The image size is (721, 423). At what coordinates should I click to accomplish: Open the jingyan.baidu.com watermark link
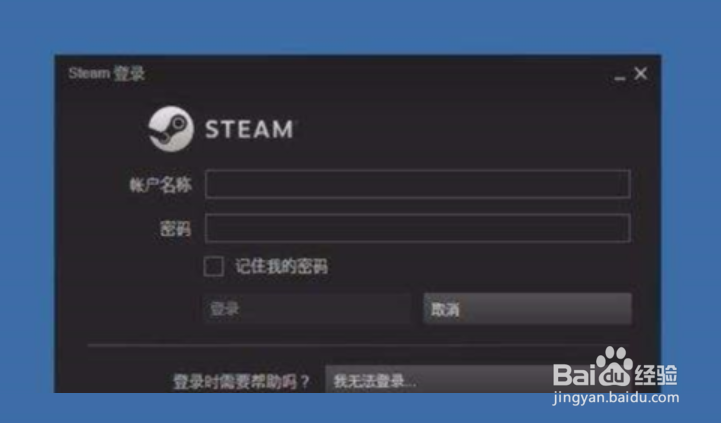click(616, 397)
